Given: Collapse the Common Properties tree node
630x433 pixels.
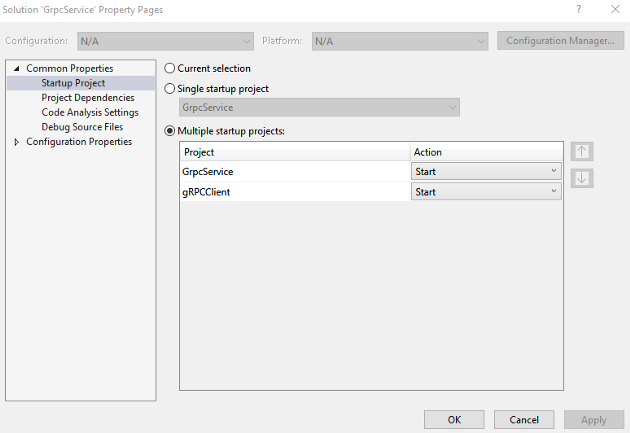Looking at the screenshot, I should click(x=16, y=68).
